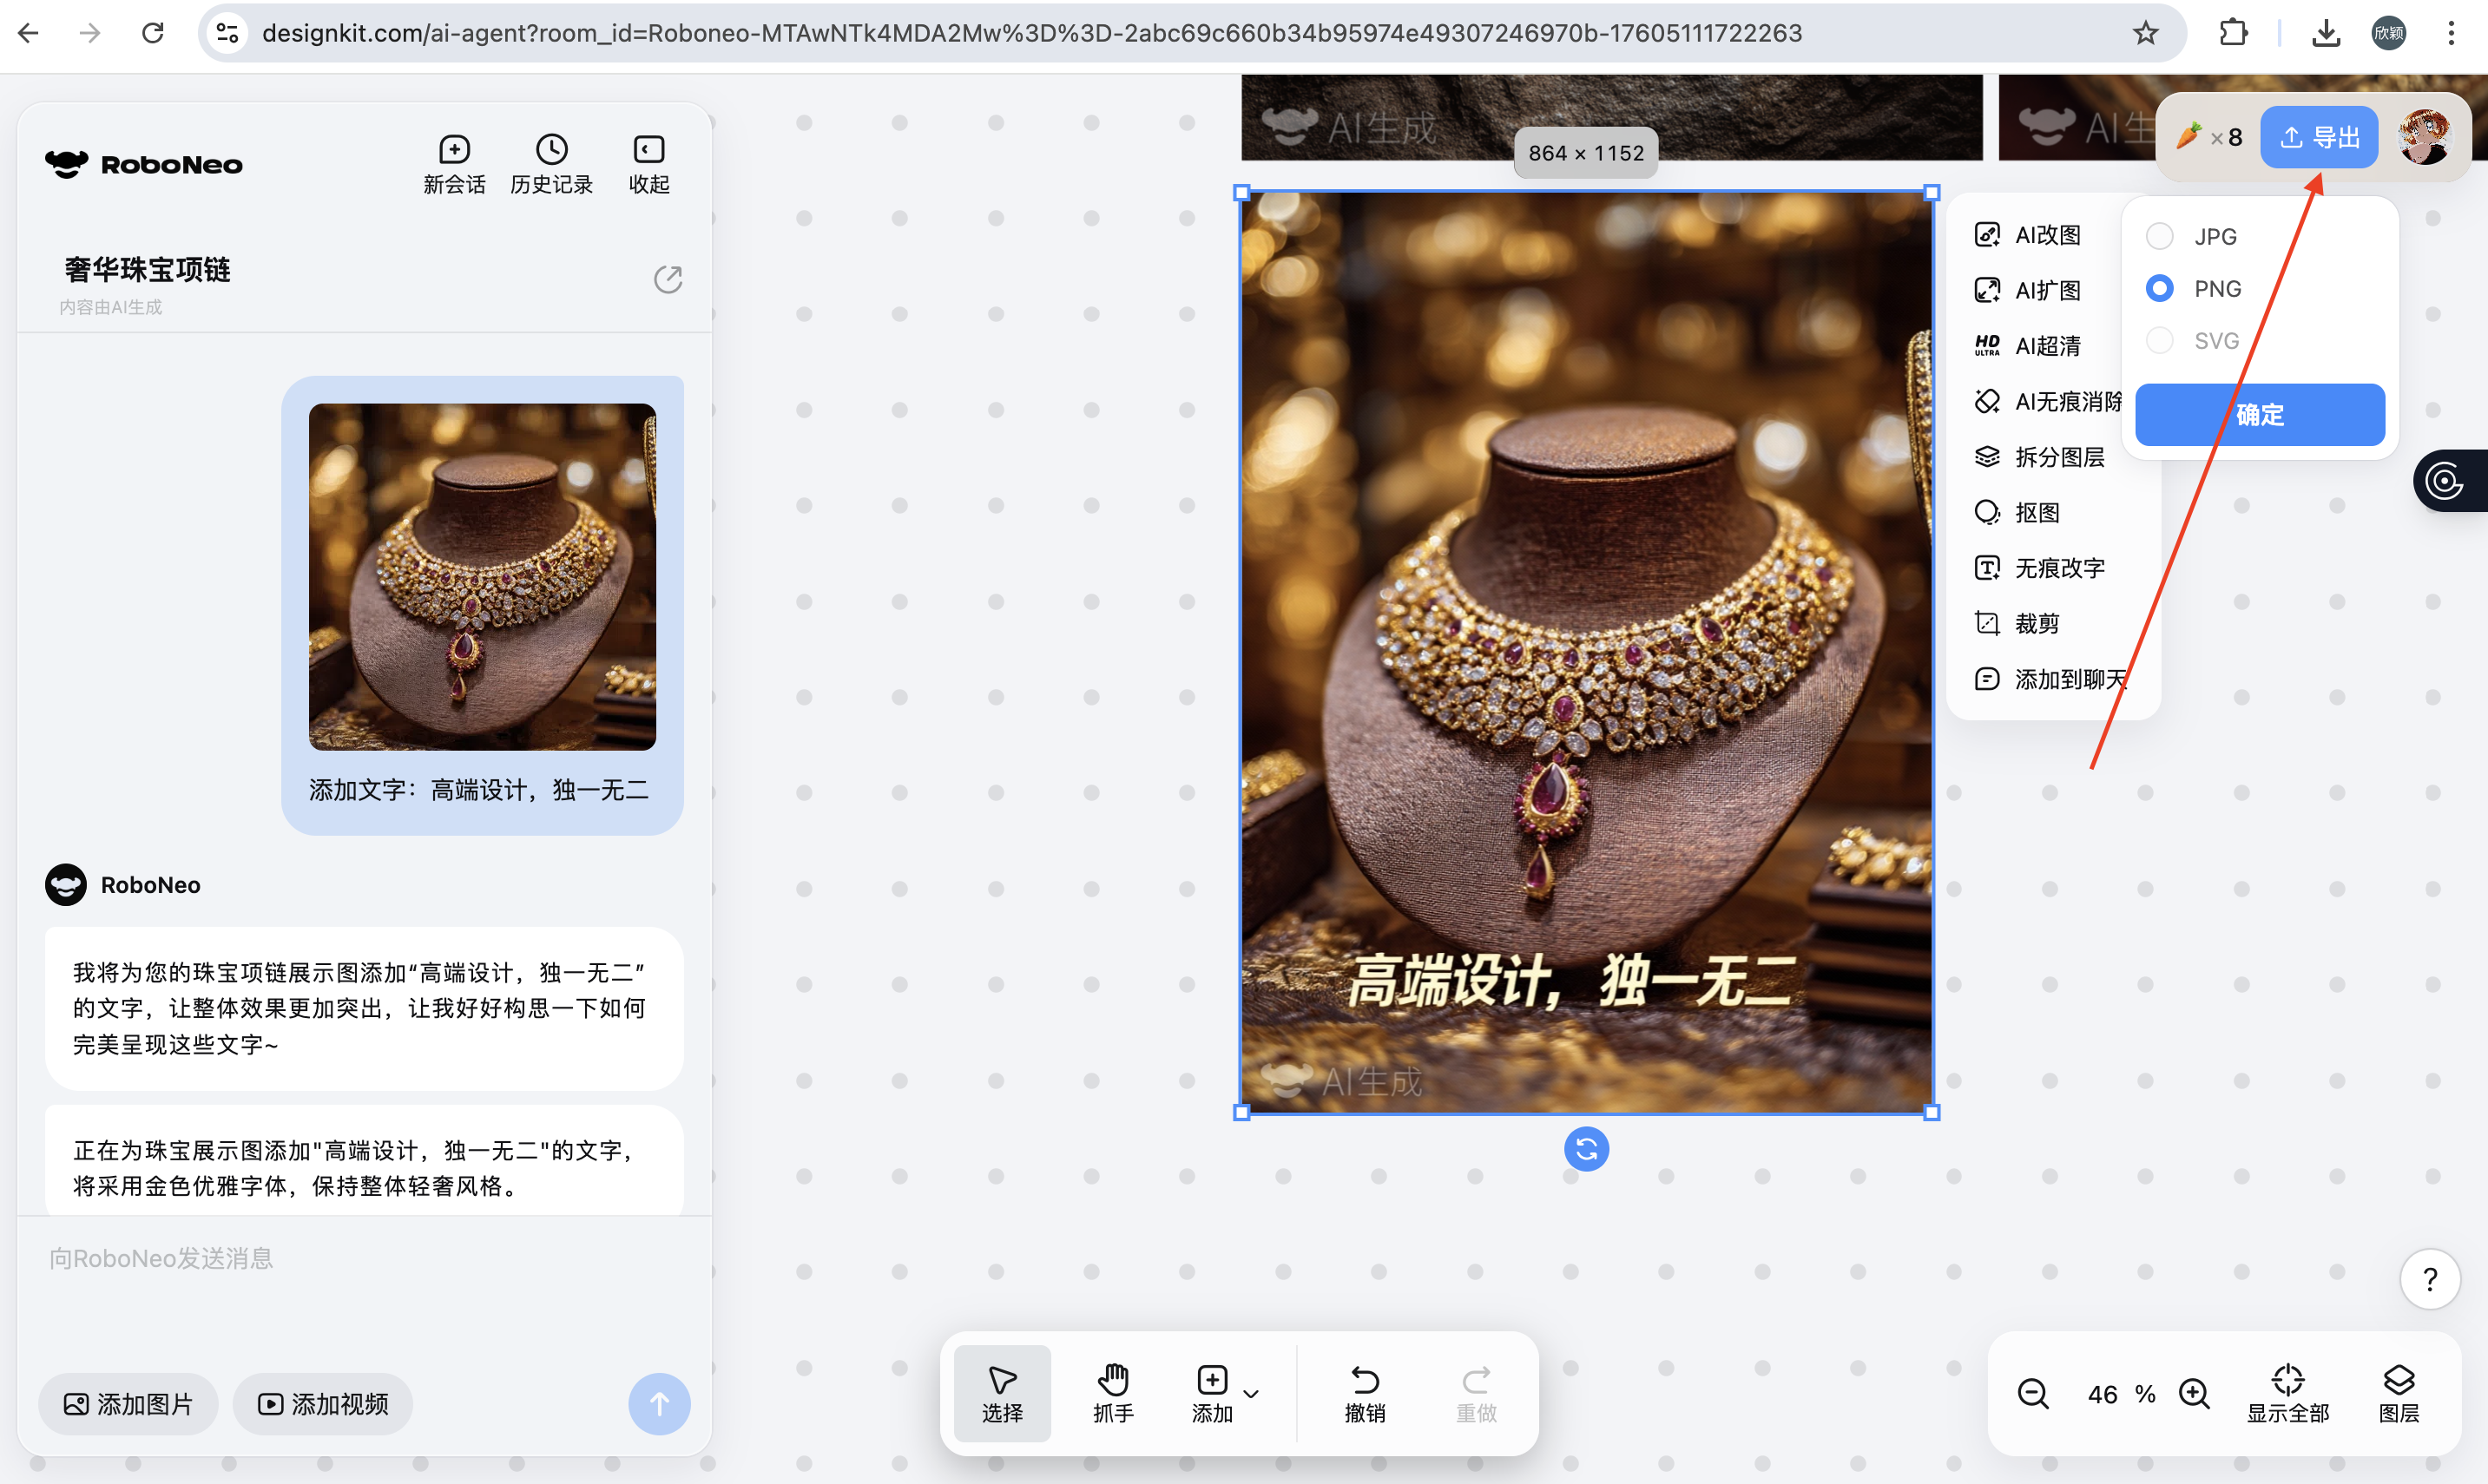Screen dimensions: 2488x1484
Task: Select the hand (抓手) tool
Action: (x=1112, y=1392)
